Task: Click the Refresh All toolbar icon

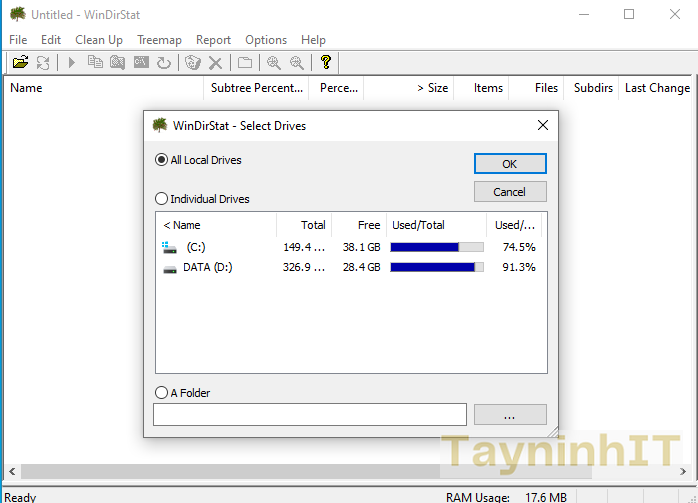Action: click(43, 63)
